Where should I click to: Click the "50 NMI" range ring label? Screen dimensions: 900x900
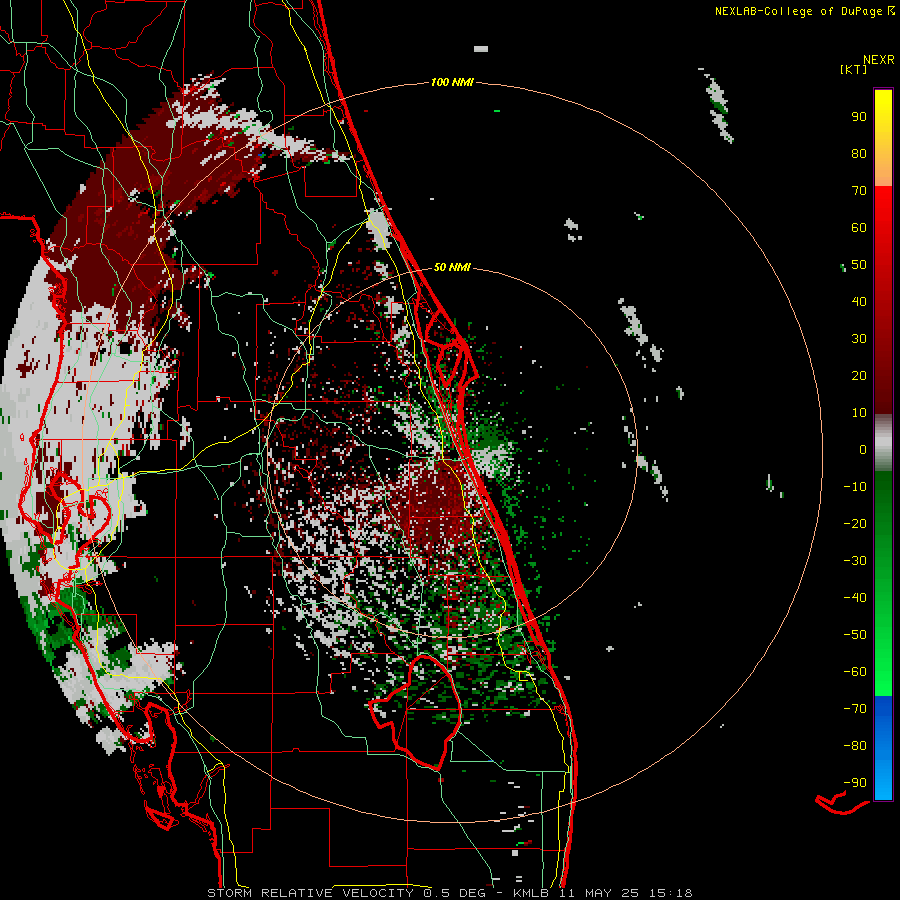pos(452,267)
